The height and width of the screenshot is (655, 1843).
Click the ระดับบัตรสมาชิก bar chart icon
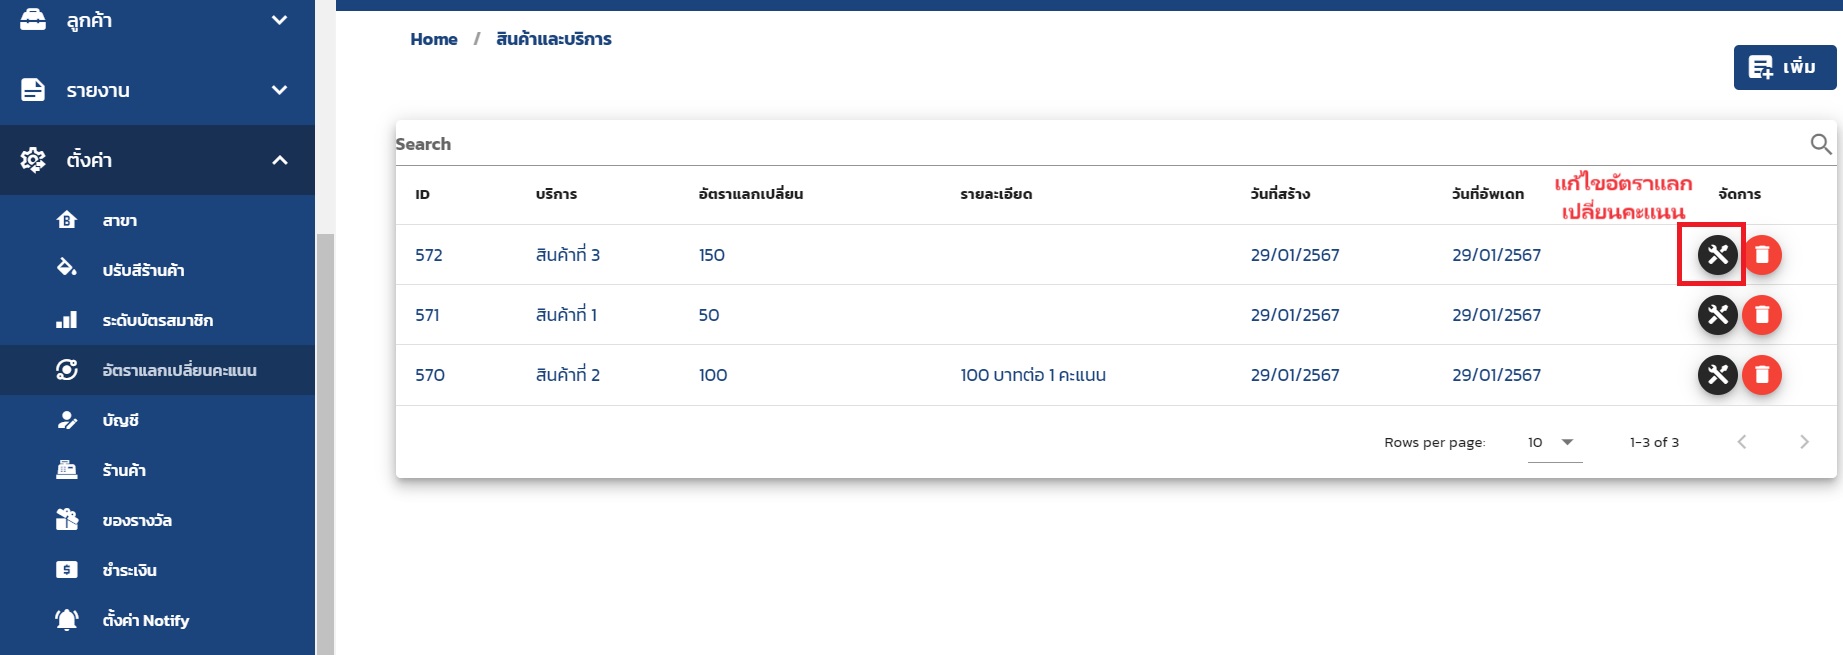(x=67, y=320)
